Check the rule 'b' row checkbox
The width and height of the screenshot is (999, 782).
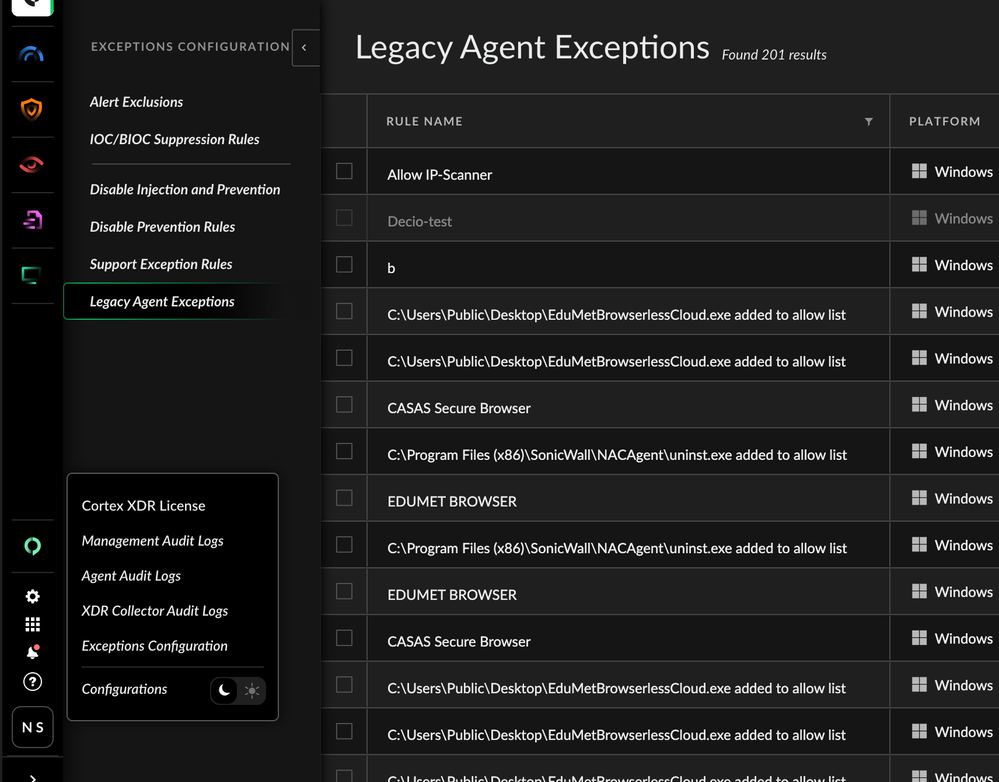344,264
